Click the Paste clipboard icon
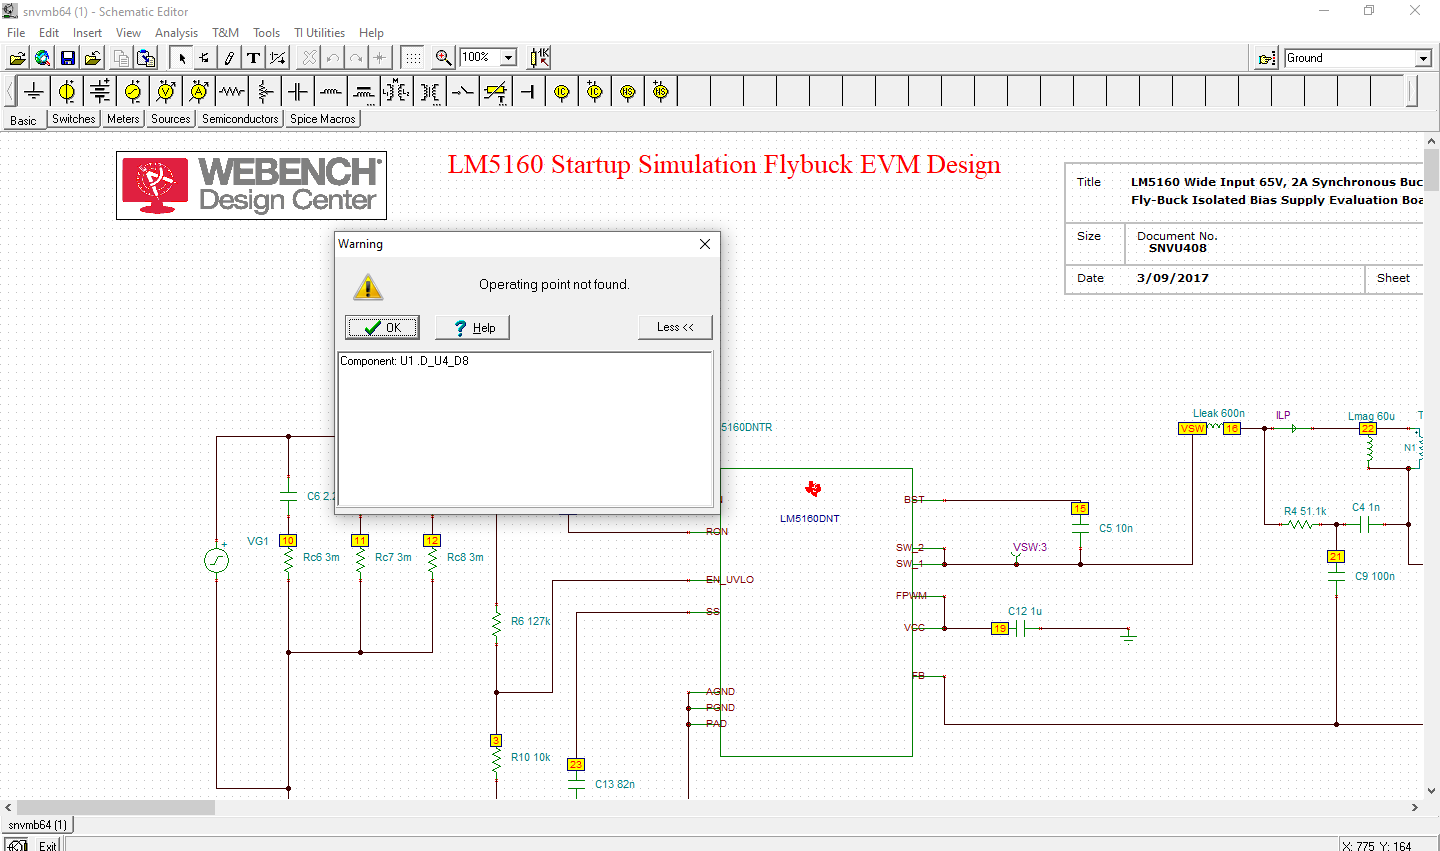This screenshot has width=1440, height=851. pyautogui.click(x=146, y=58)
